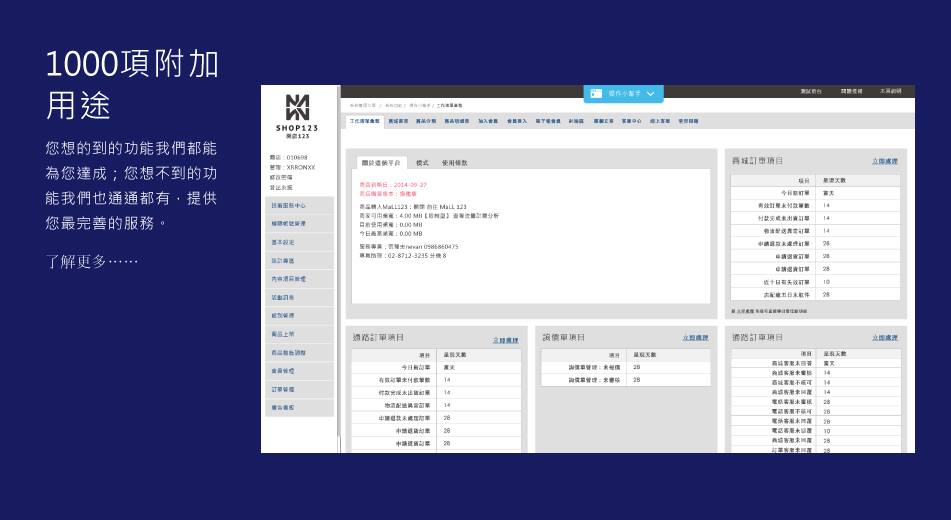Expand the 操作小幫手 dropdown chevron

tap(651, 93)
